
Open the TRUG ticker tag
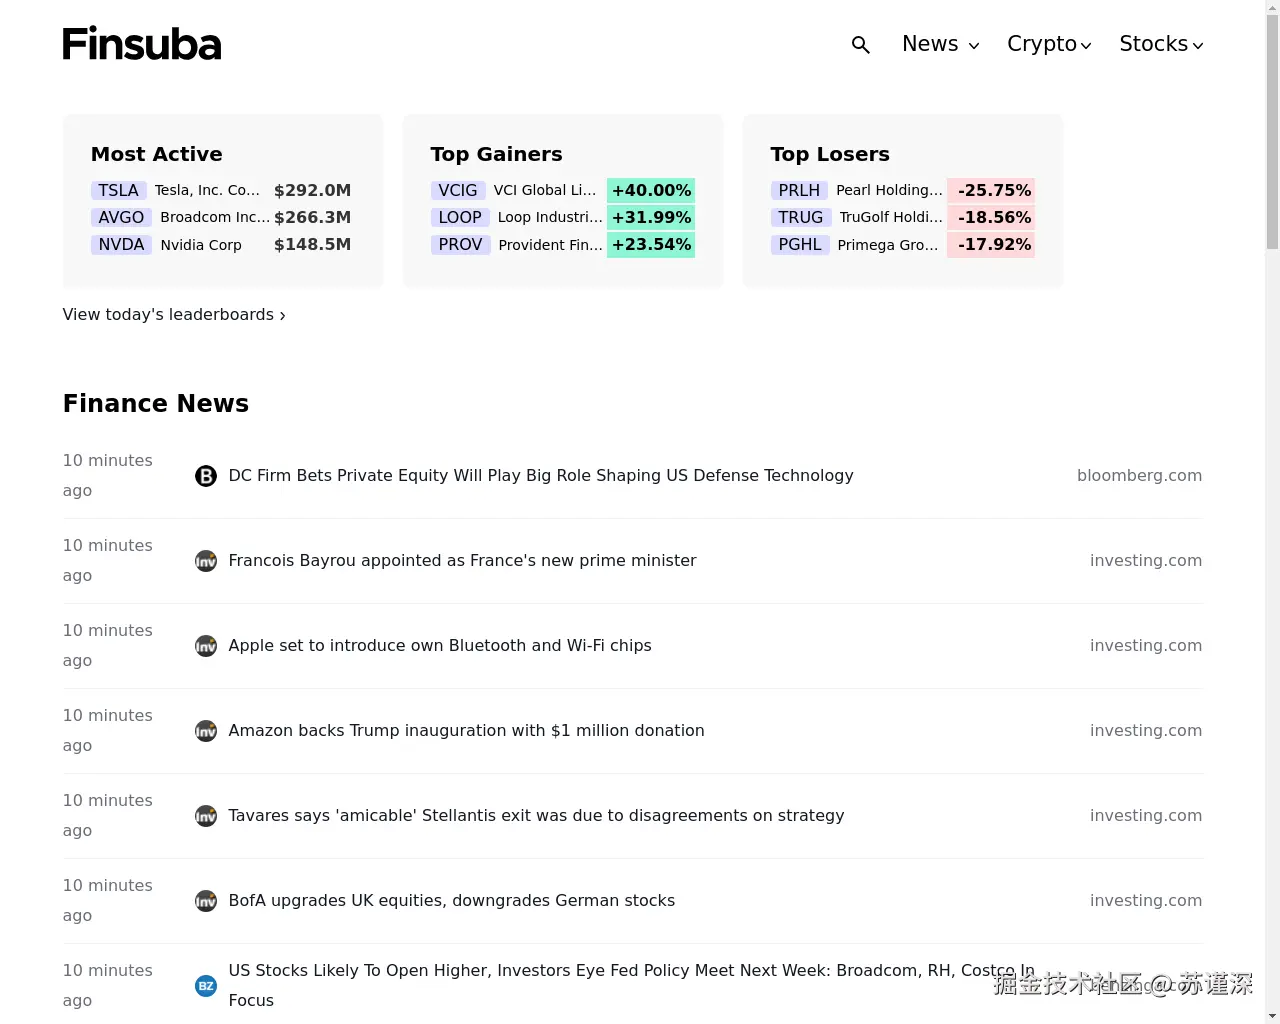801,217
